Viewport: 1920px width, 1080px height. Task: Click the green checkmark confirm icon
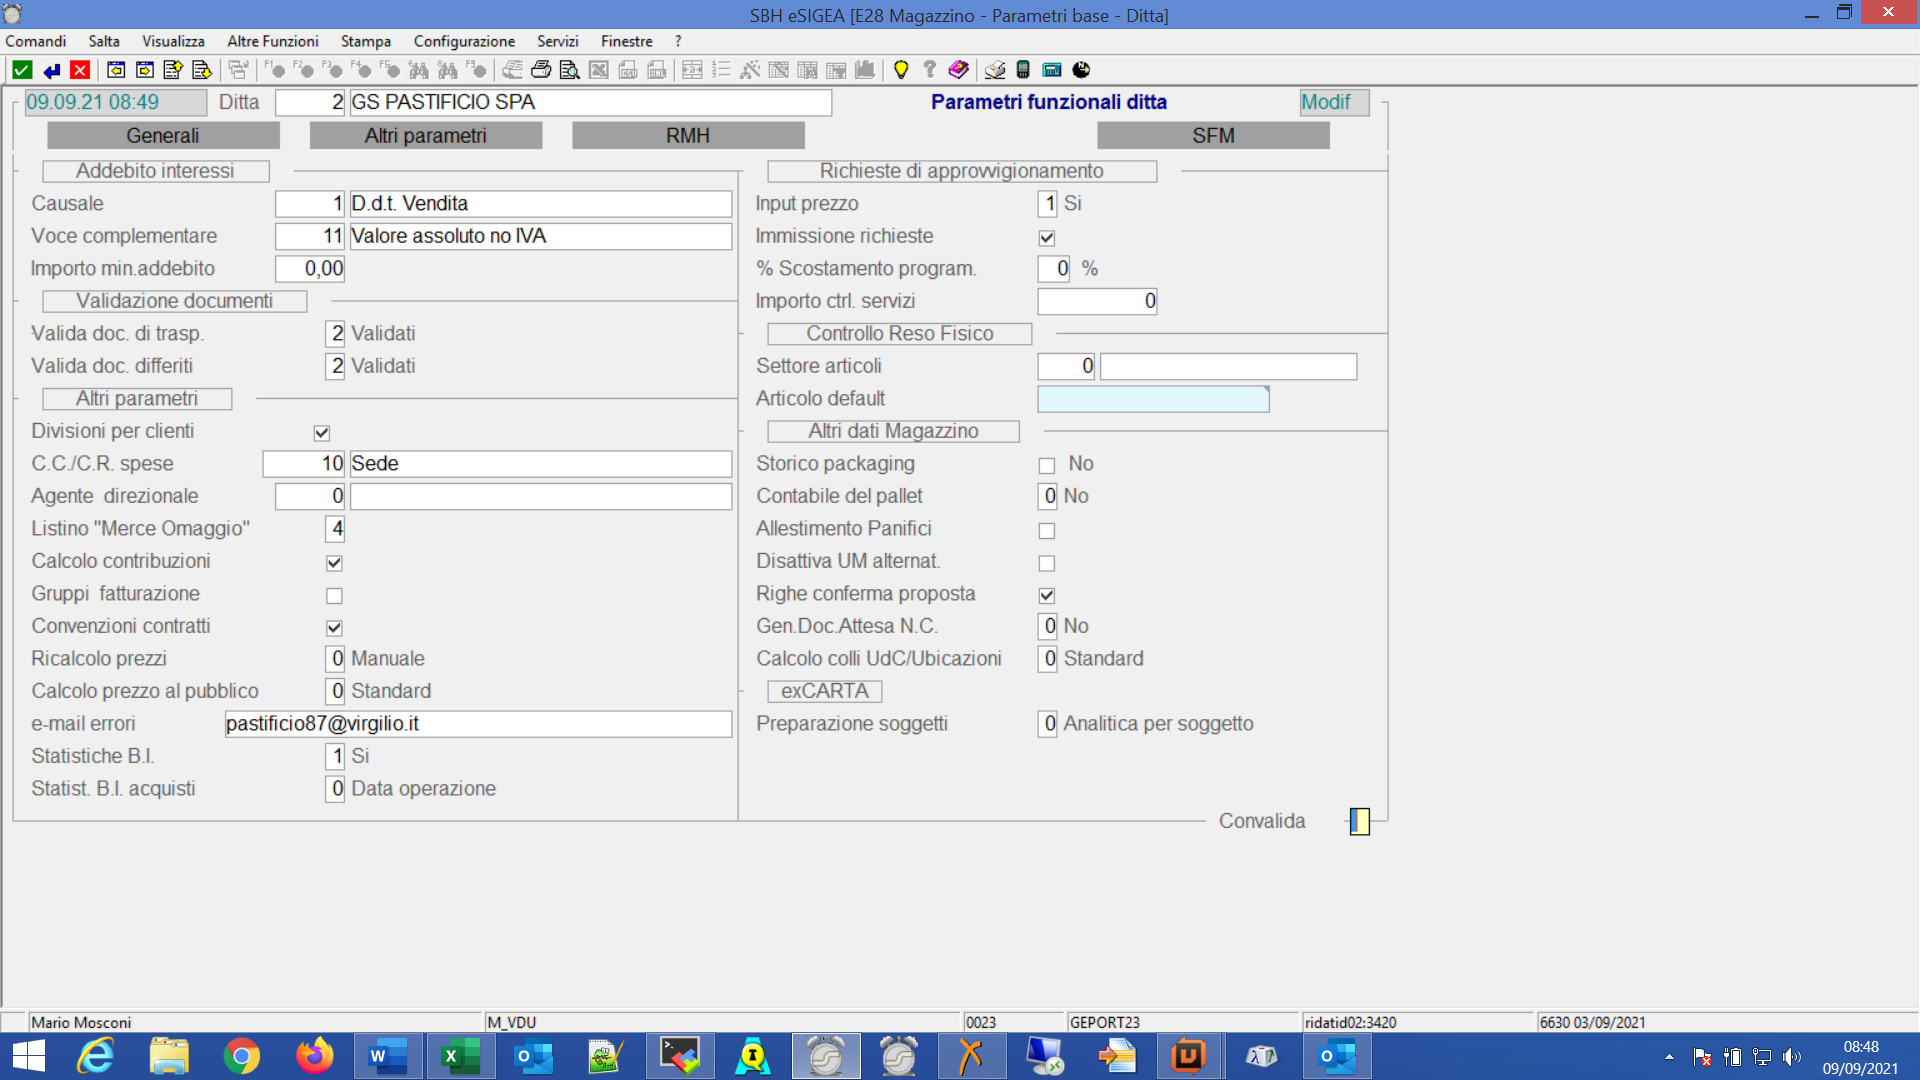point(22,70)
